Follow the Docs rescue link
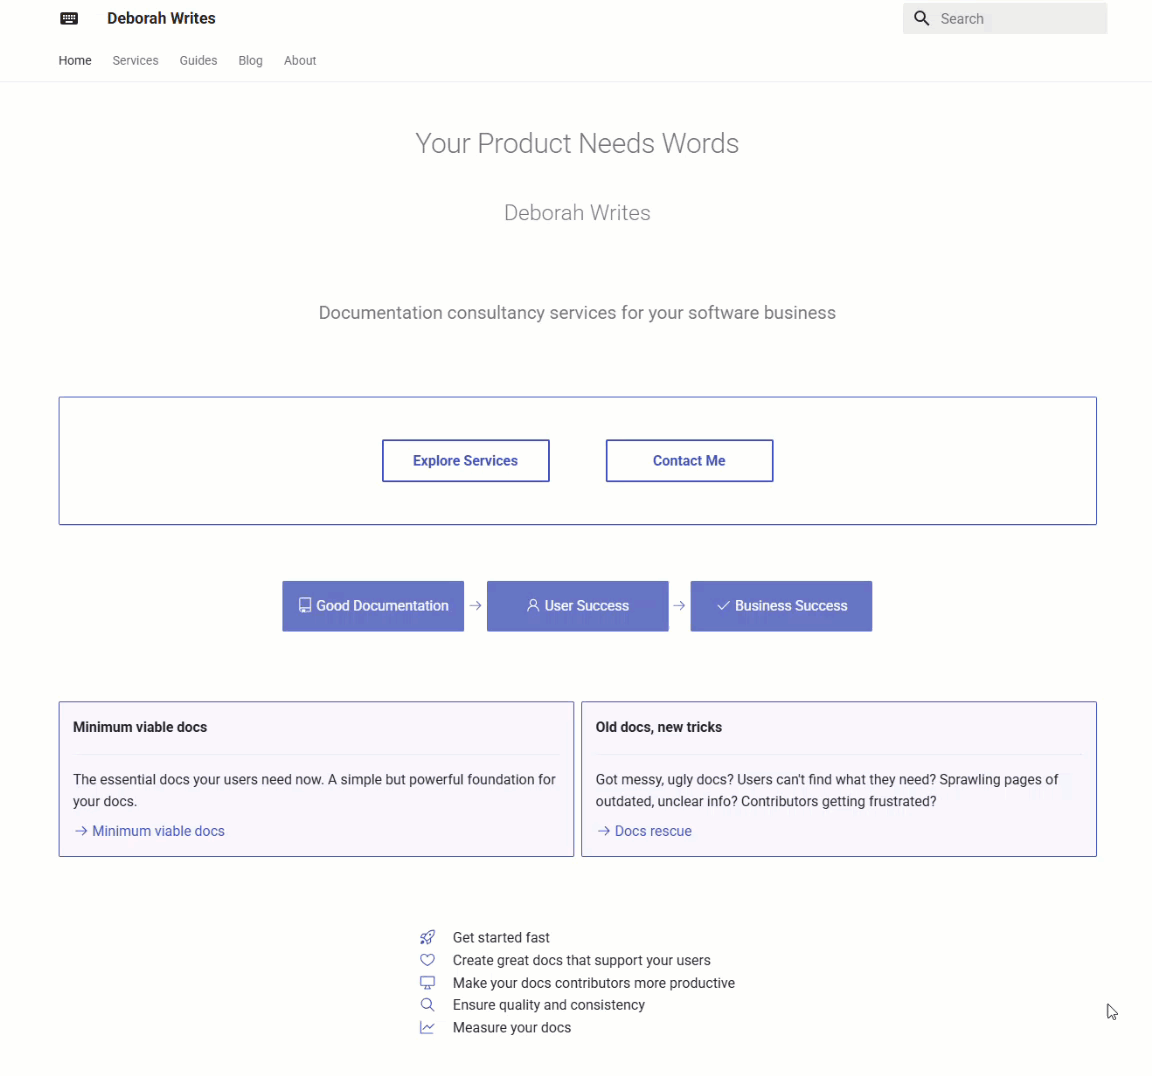 pos(653,831)
